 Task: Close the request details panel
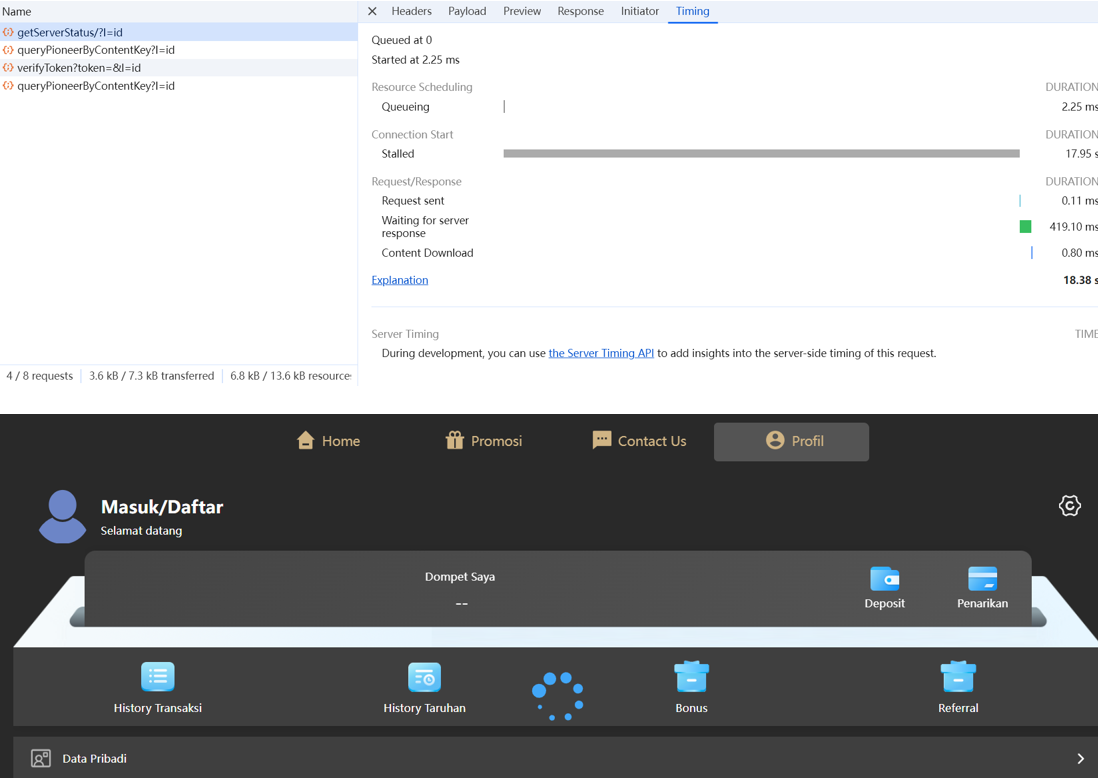[x=373, y=11]
